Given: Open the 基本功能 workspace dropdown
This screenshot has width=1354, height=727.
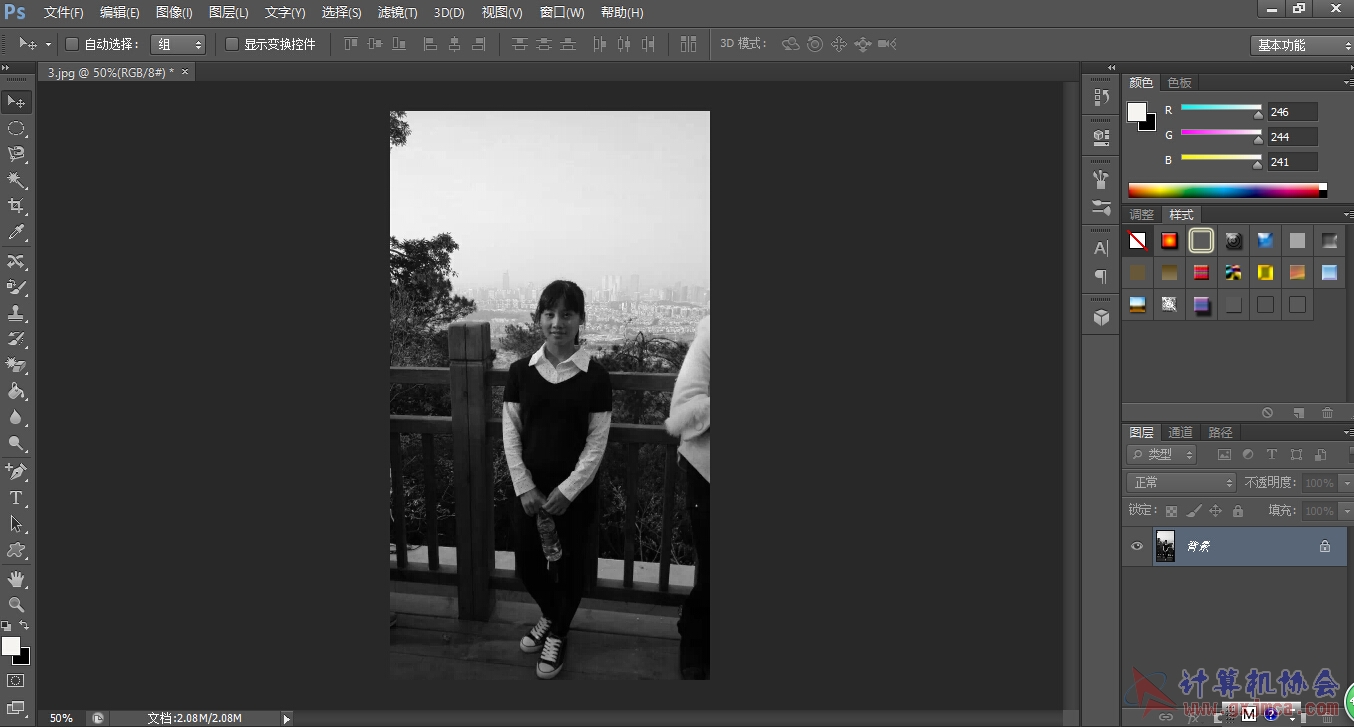Looking at the screenshot, I should click(x=1301, y=45).
